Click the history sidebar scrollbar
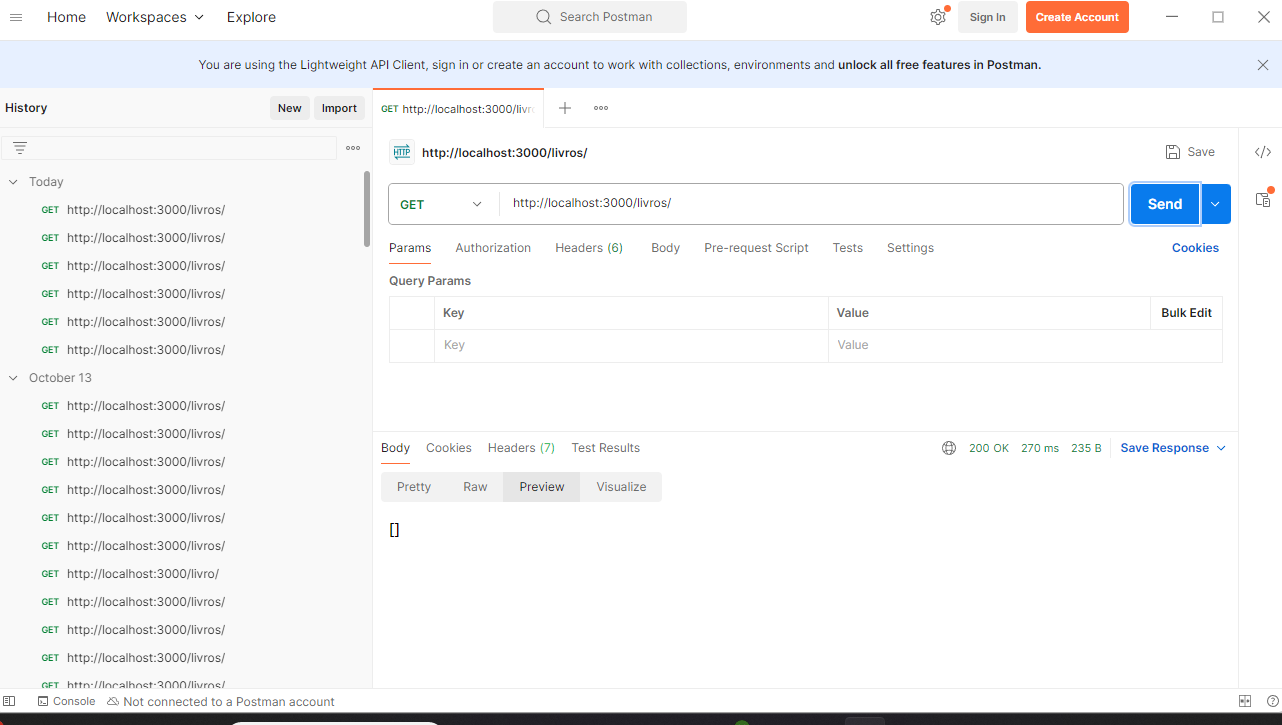This screenshot has height=725, width=1282. pyautogui.click(x=367, y=209)
